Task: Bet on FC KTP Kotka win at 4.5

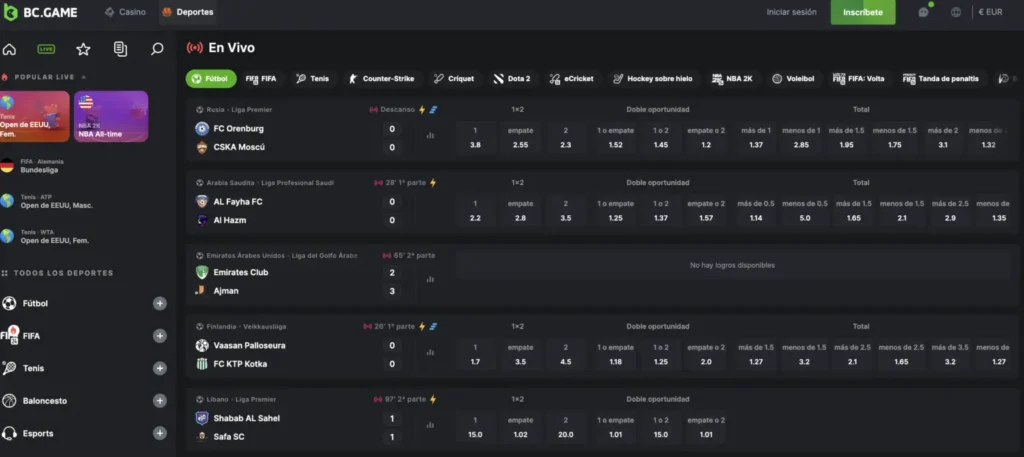Action: click(566, 355)
